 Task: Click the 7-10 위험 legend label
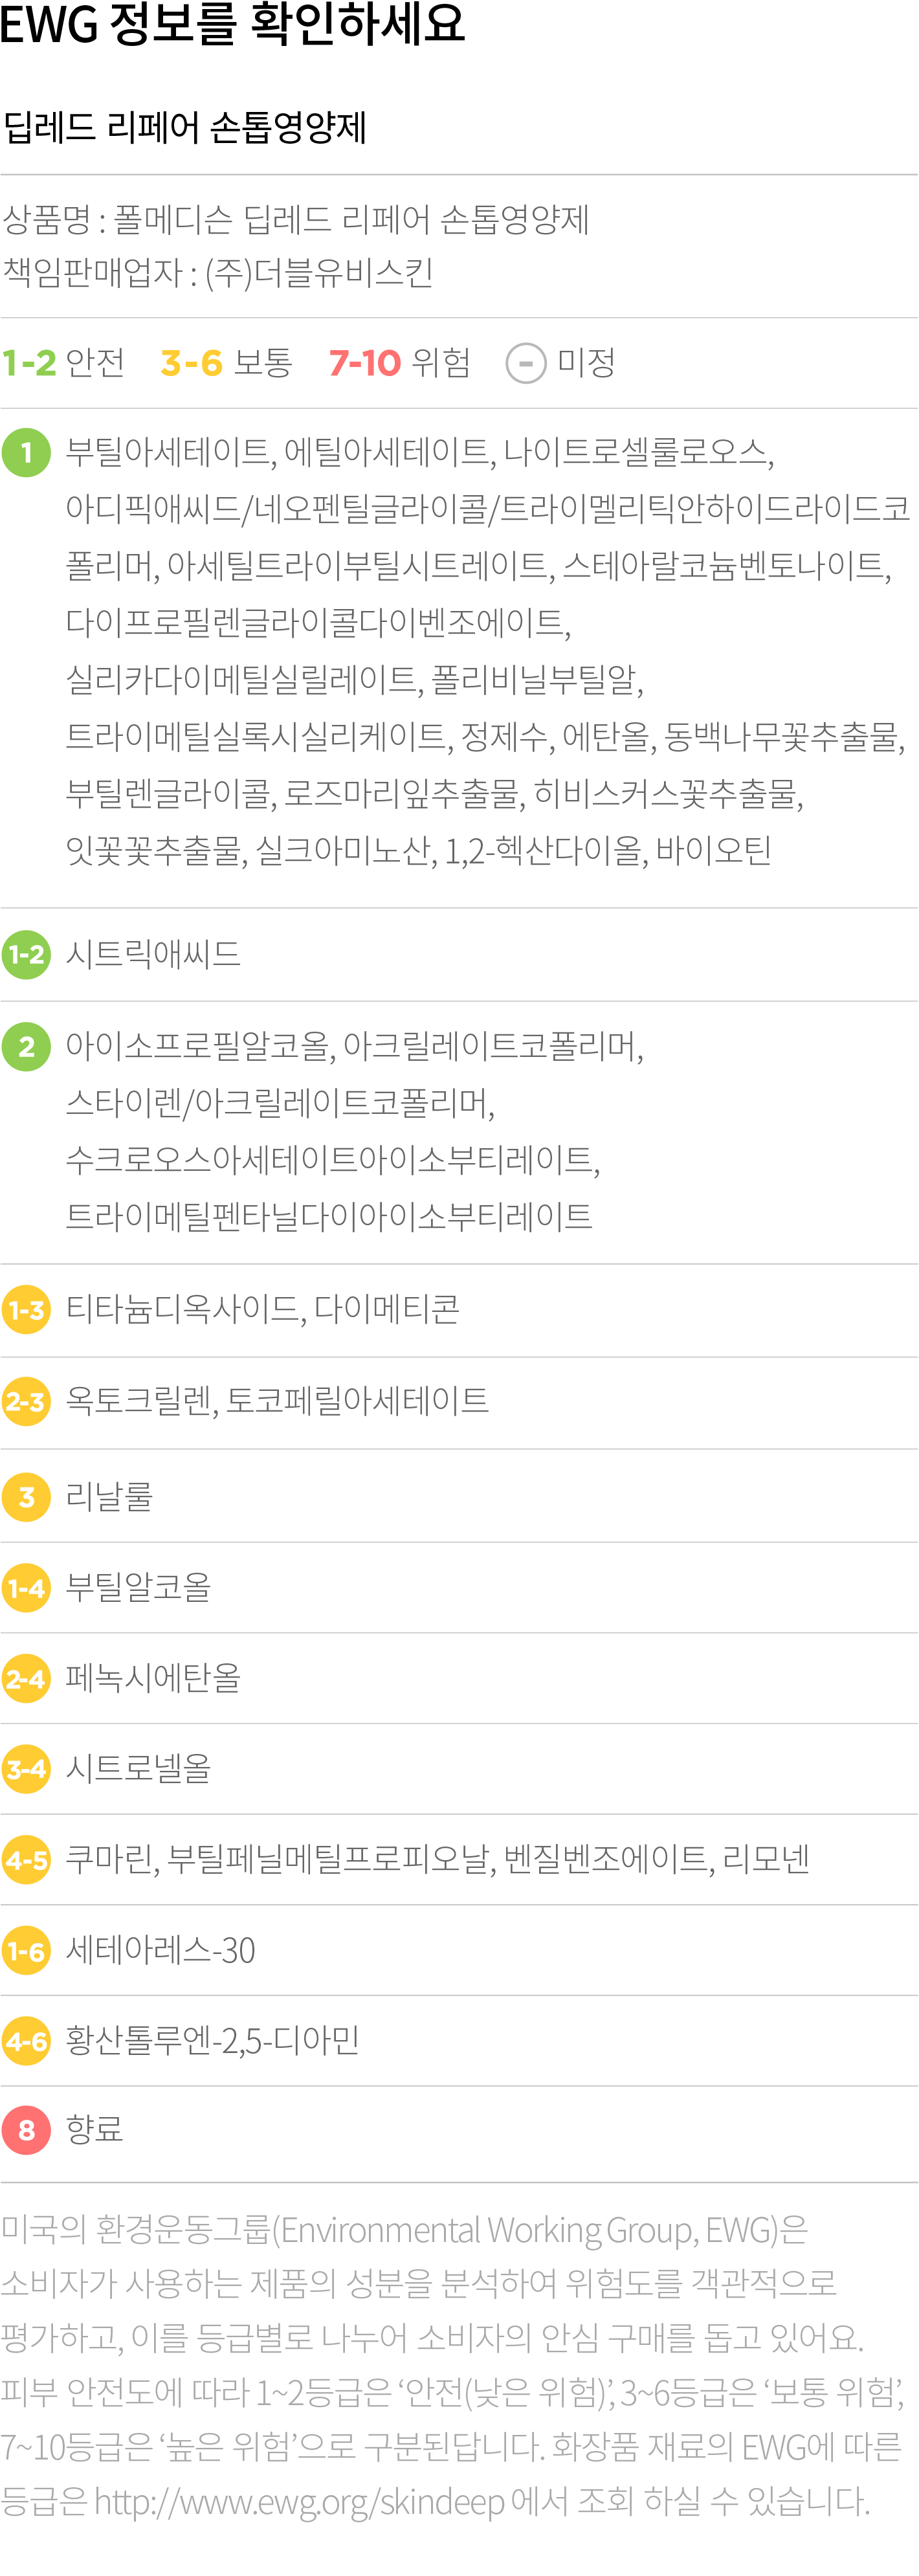pyautogui.click(x=400, y=362)
